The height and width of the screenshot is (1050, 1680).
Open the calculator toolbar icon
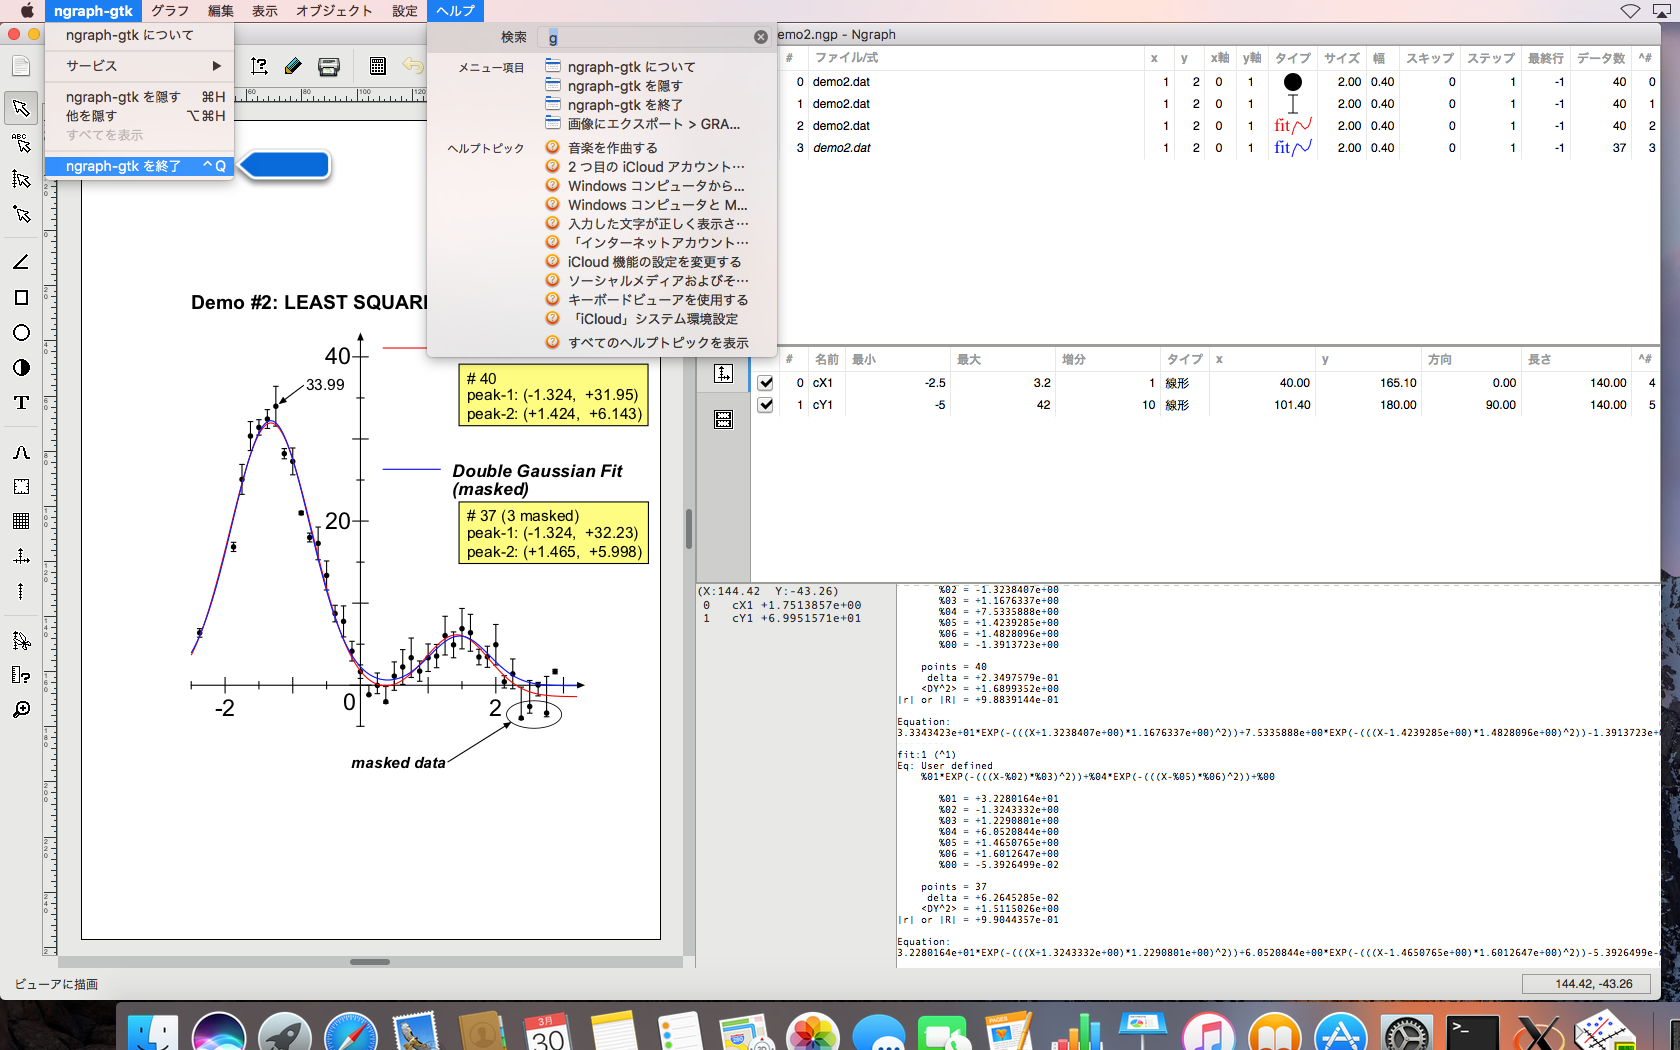pyautogui.click(x=377, y=66)
